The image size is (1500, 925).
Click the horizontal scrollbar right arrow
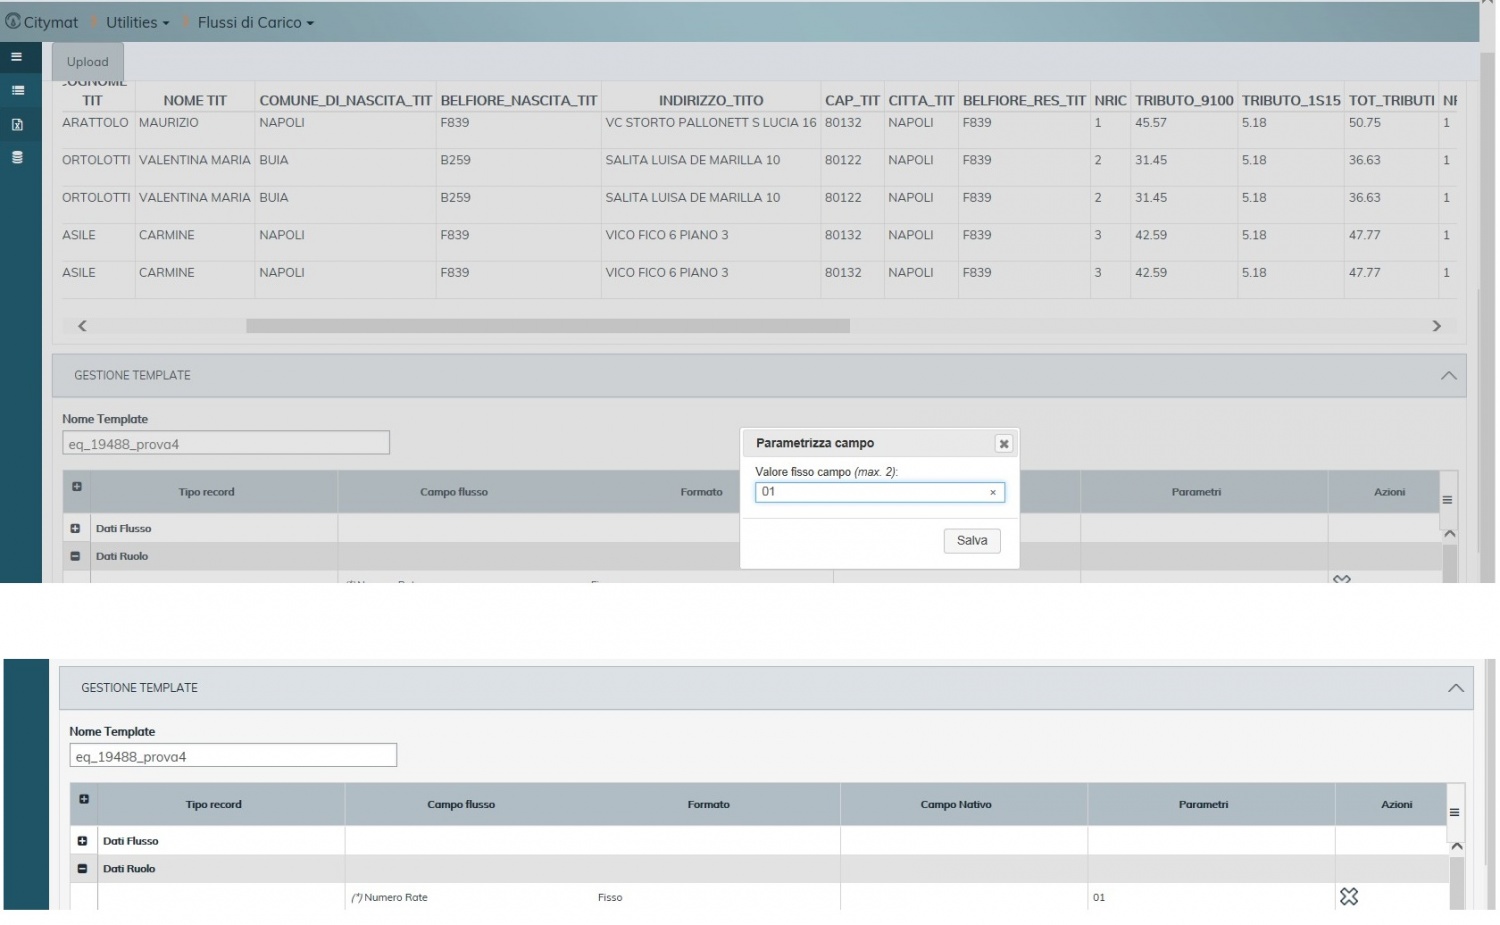(1436, 326)
